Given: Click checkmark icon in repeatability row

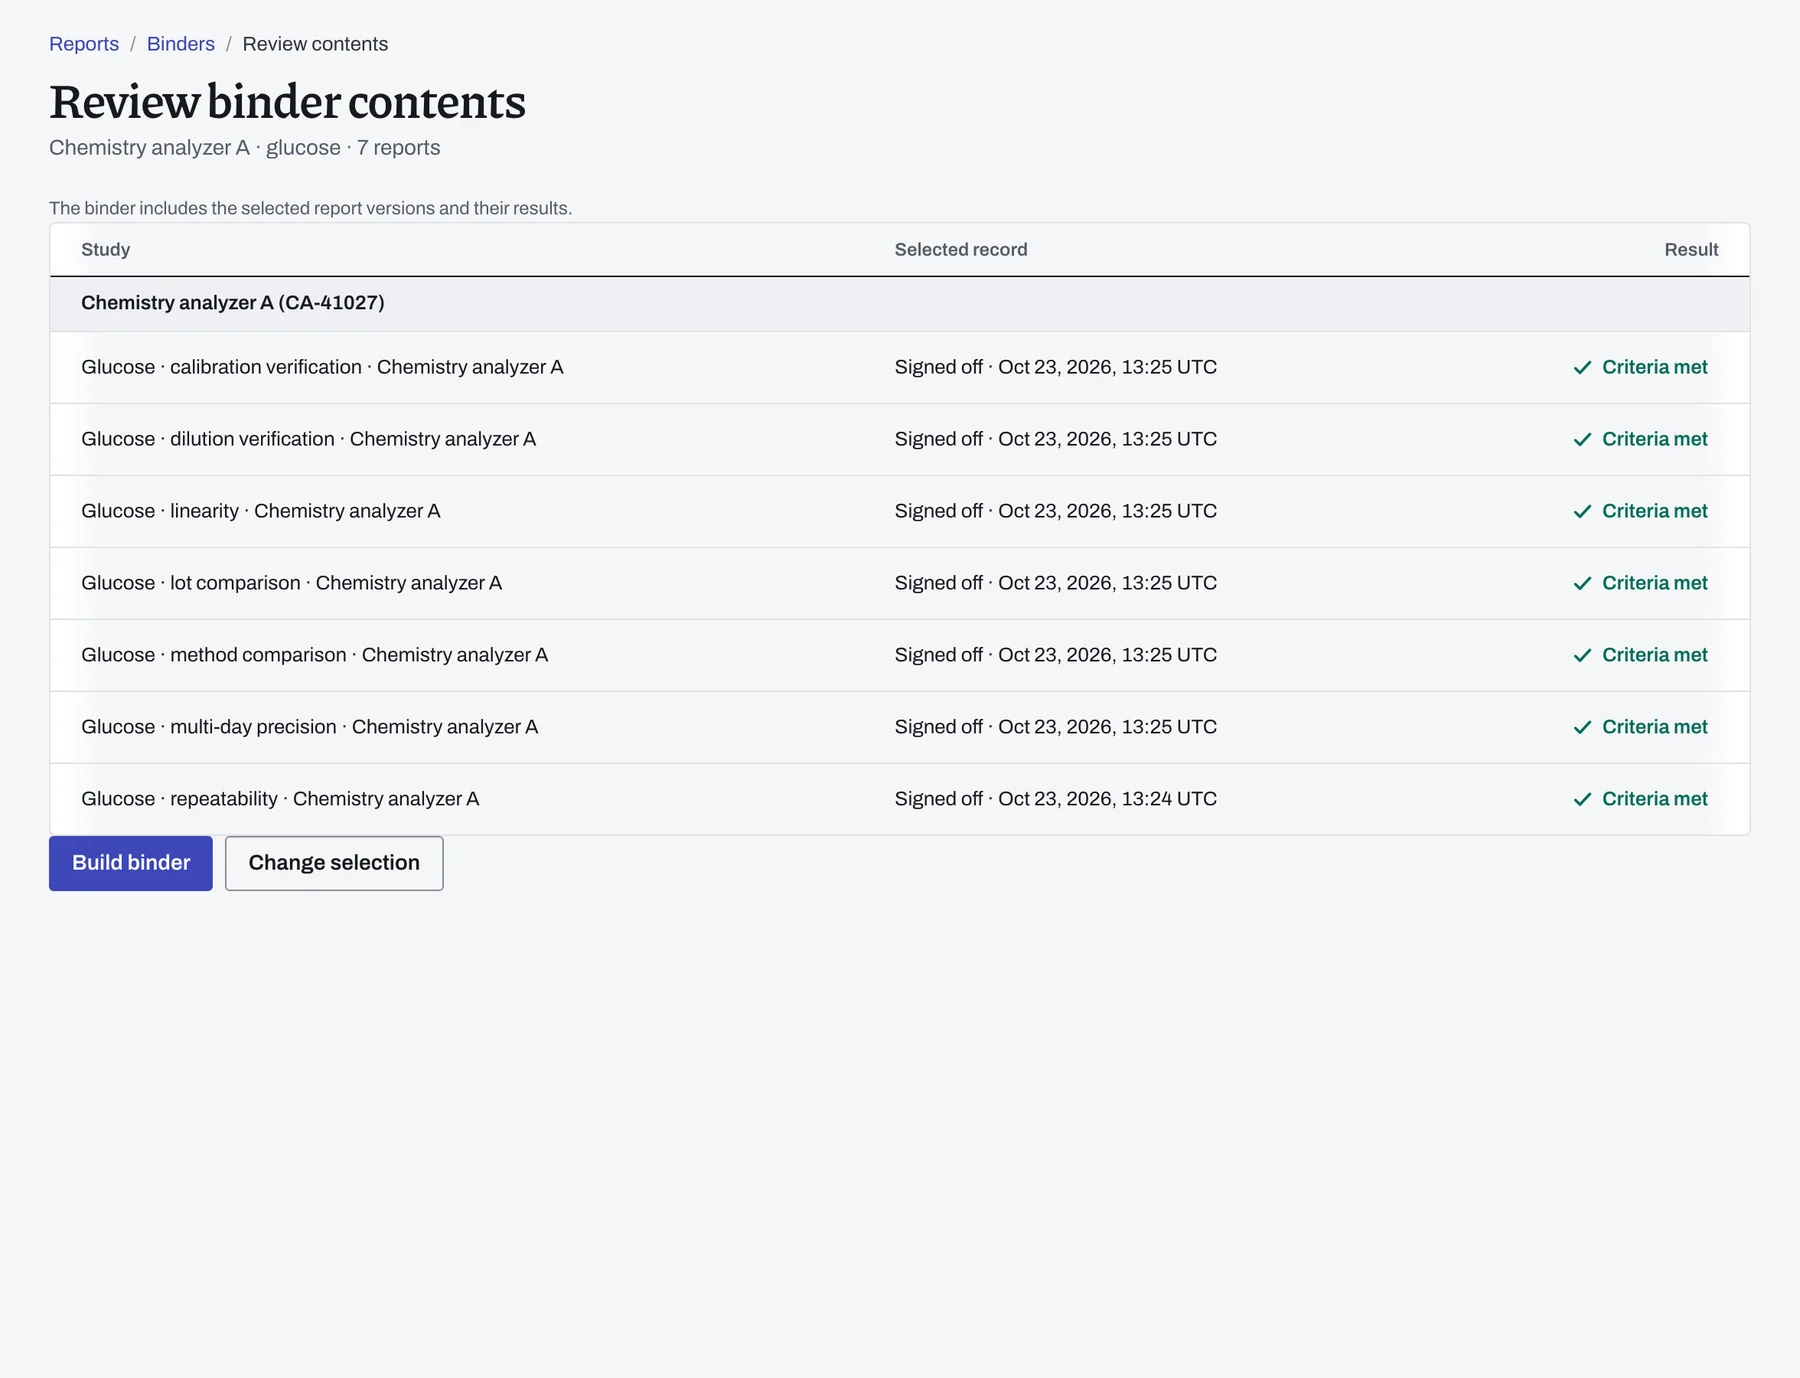Looking at the screenshot, I should (1582, 800).
